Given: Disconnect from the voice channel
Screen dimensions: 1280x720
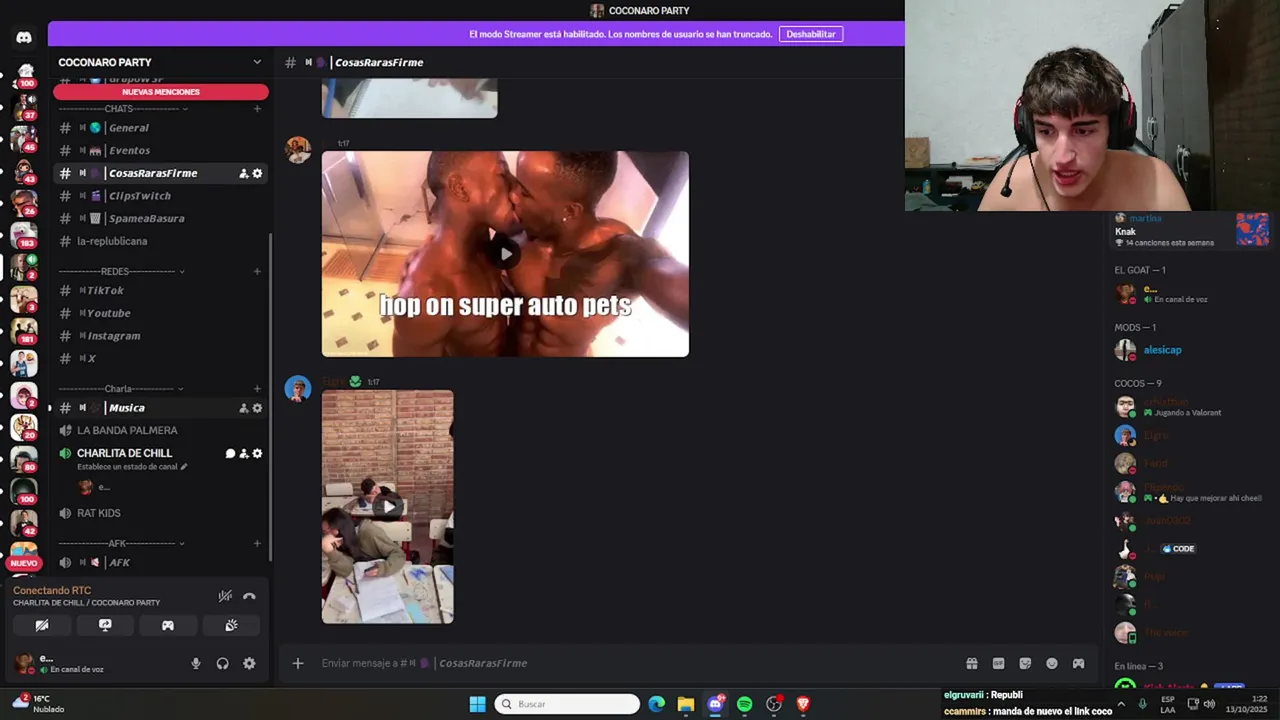Looking at the screenshot, I should pos(249,596).
